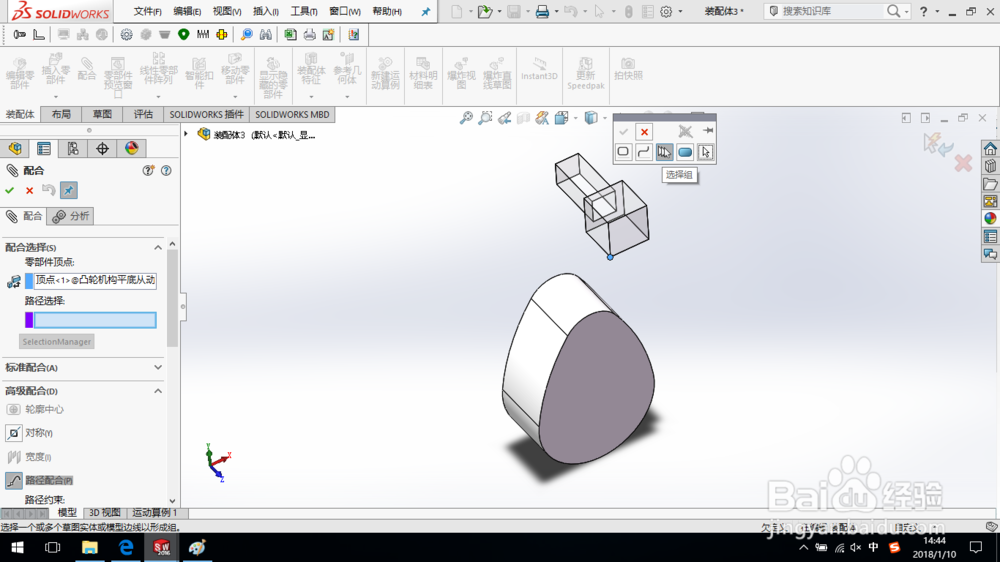Switch to the 配合 mate sub-tab
The width and height of the screenshot is (1000, 562).
[x=24, y=216]
